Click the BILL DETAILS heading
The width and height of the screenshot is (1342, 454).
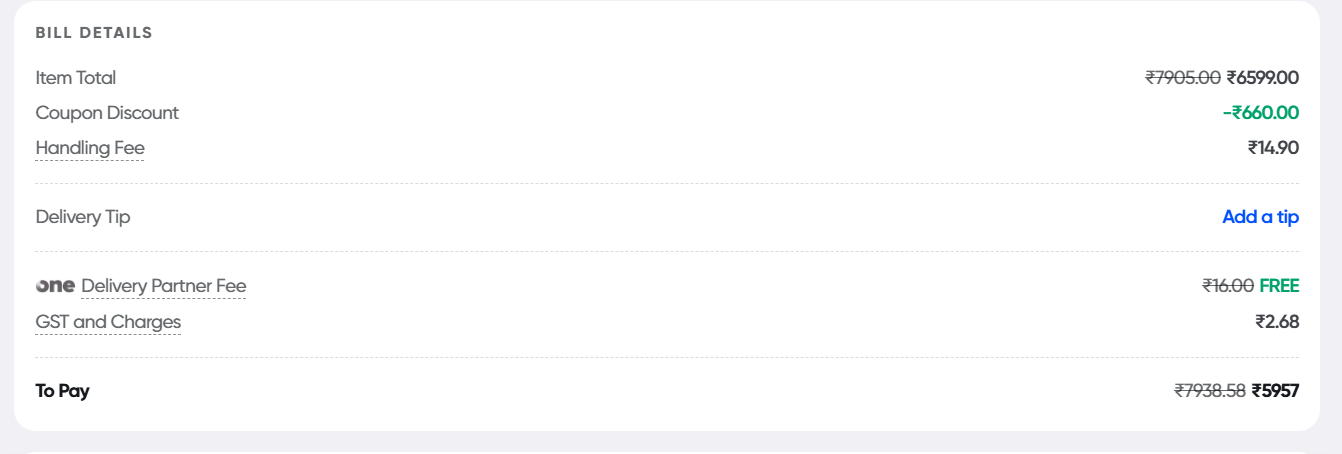click(x=94, y=33)
